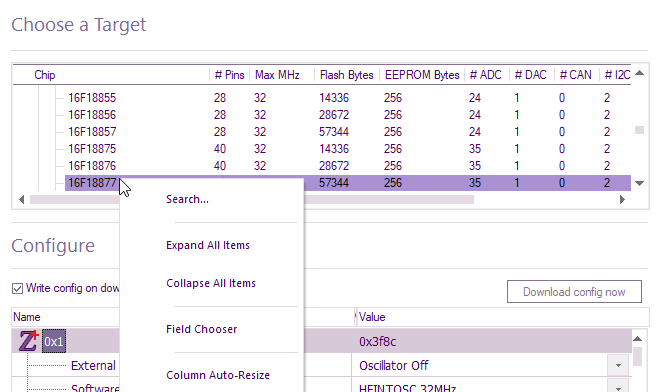Choose Search... from context menu
The width and height of the screenshot is (657, 392).
point(187,199)
